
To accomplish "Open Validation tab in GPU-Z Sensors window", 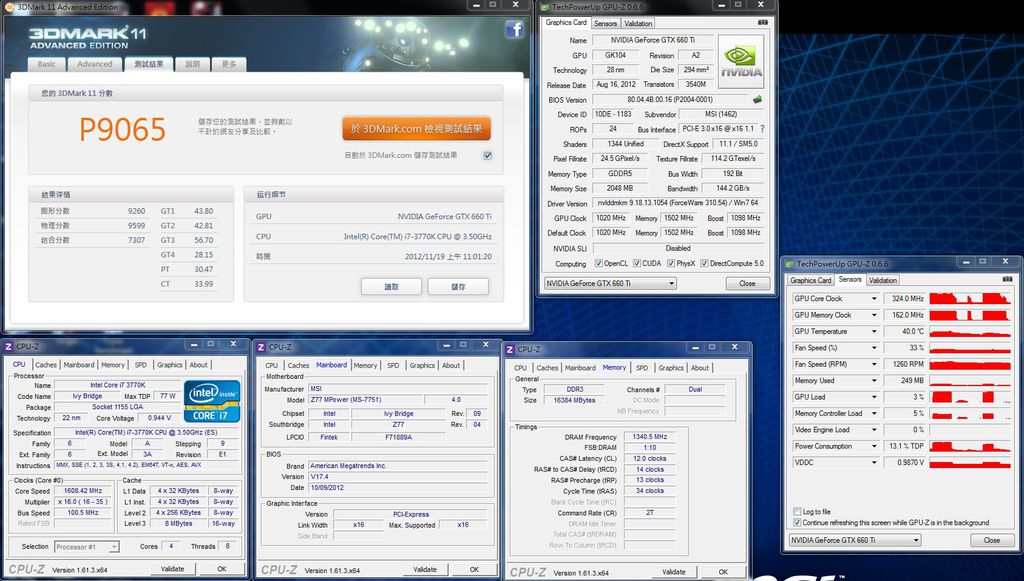I will coord(883,280).
